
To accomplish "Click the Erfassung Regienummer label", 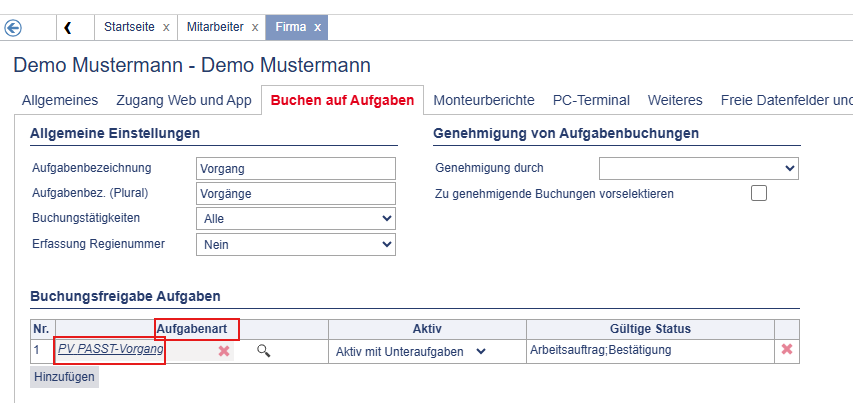I will (98, 244).
